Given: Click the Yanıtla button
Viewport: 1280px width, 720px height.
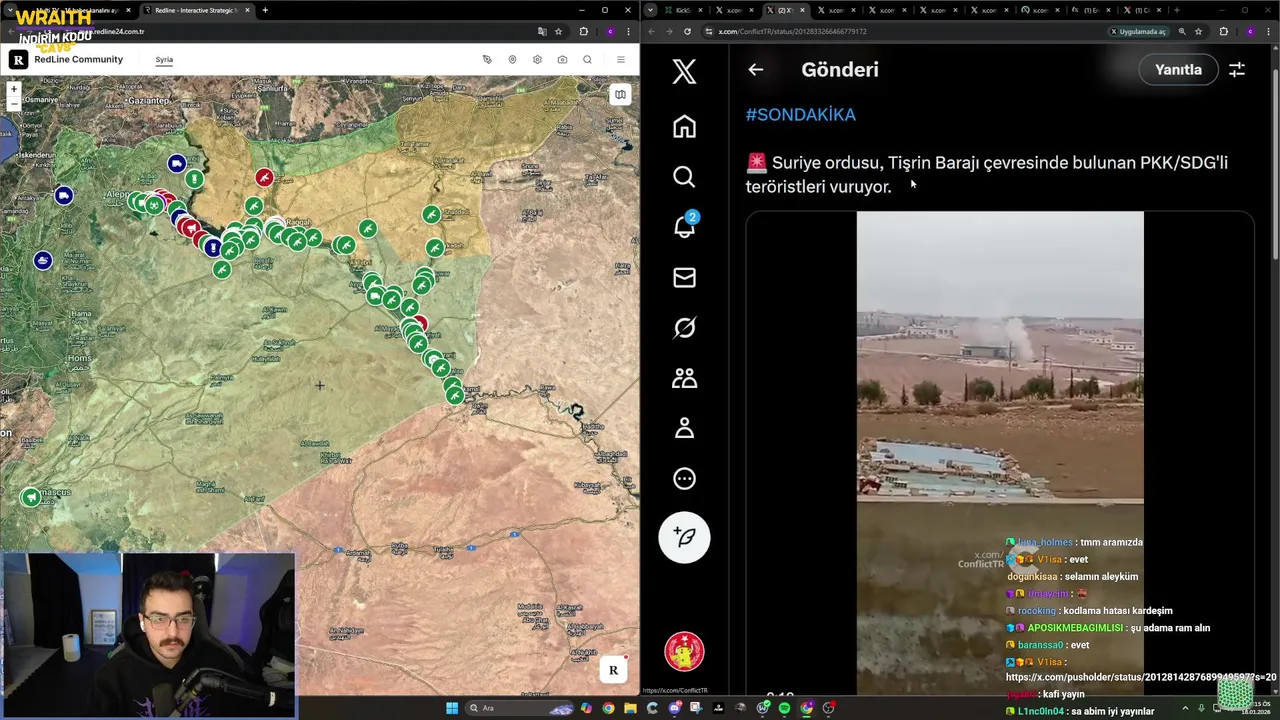Looking at the screenshot, I should (1178, 69).
